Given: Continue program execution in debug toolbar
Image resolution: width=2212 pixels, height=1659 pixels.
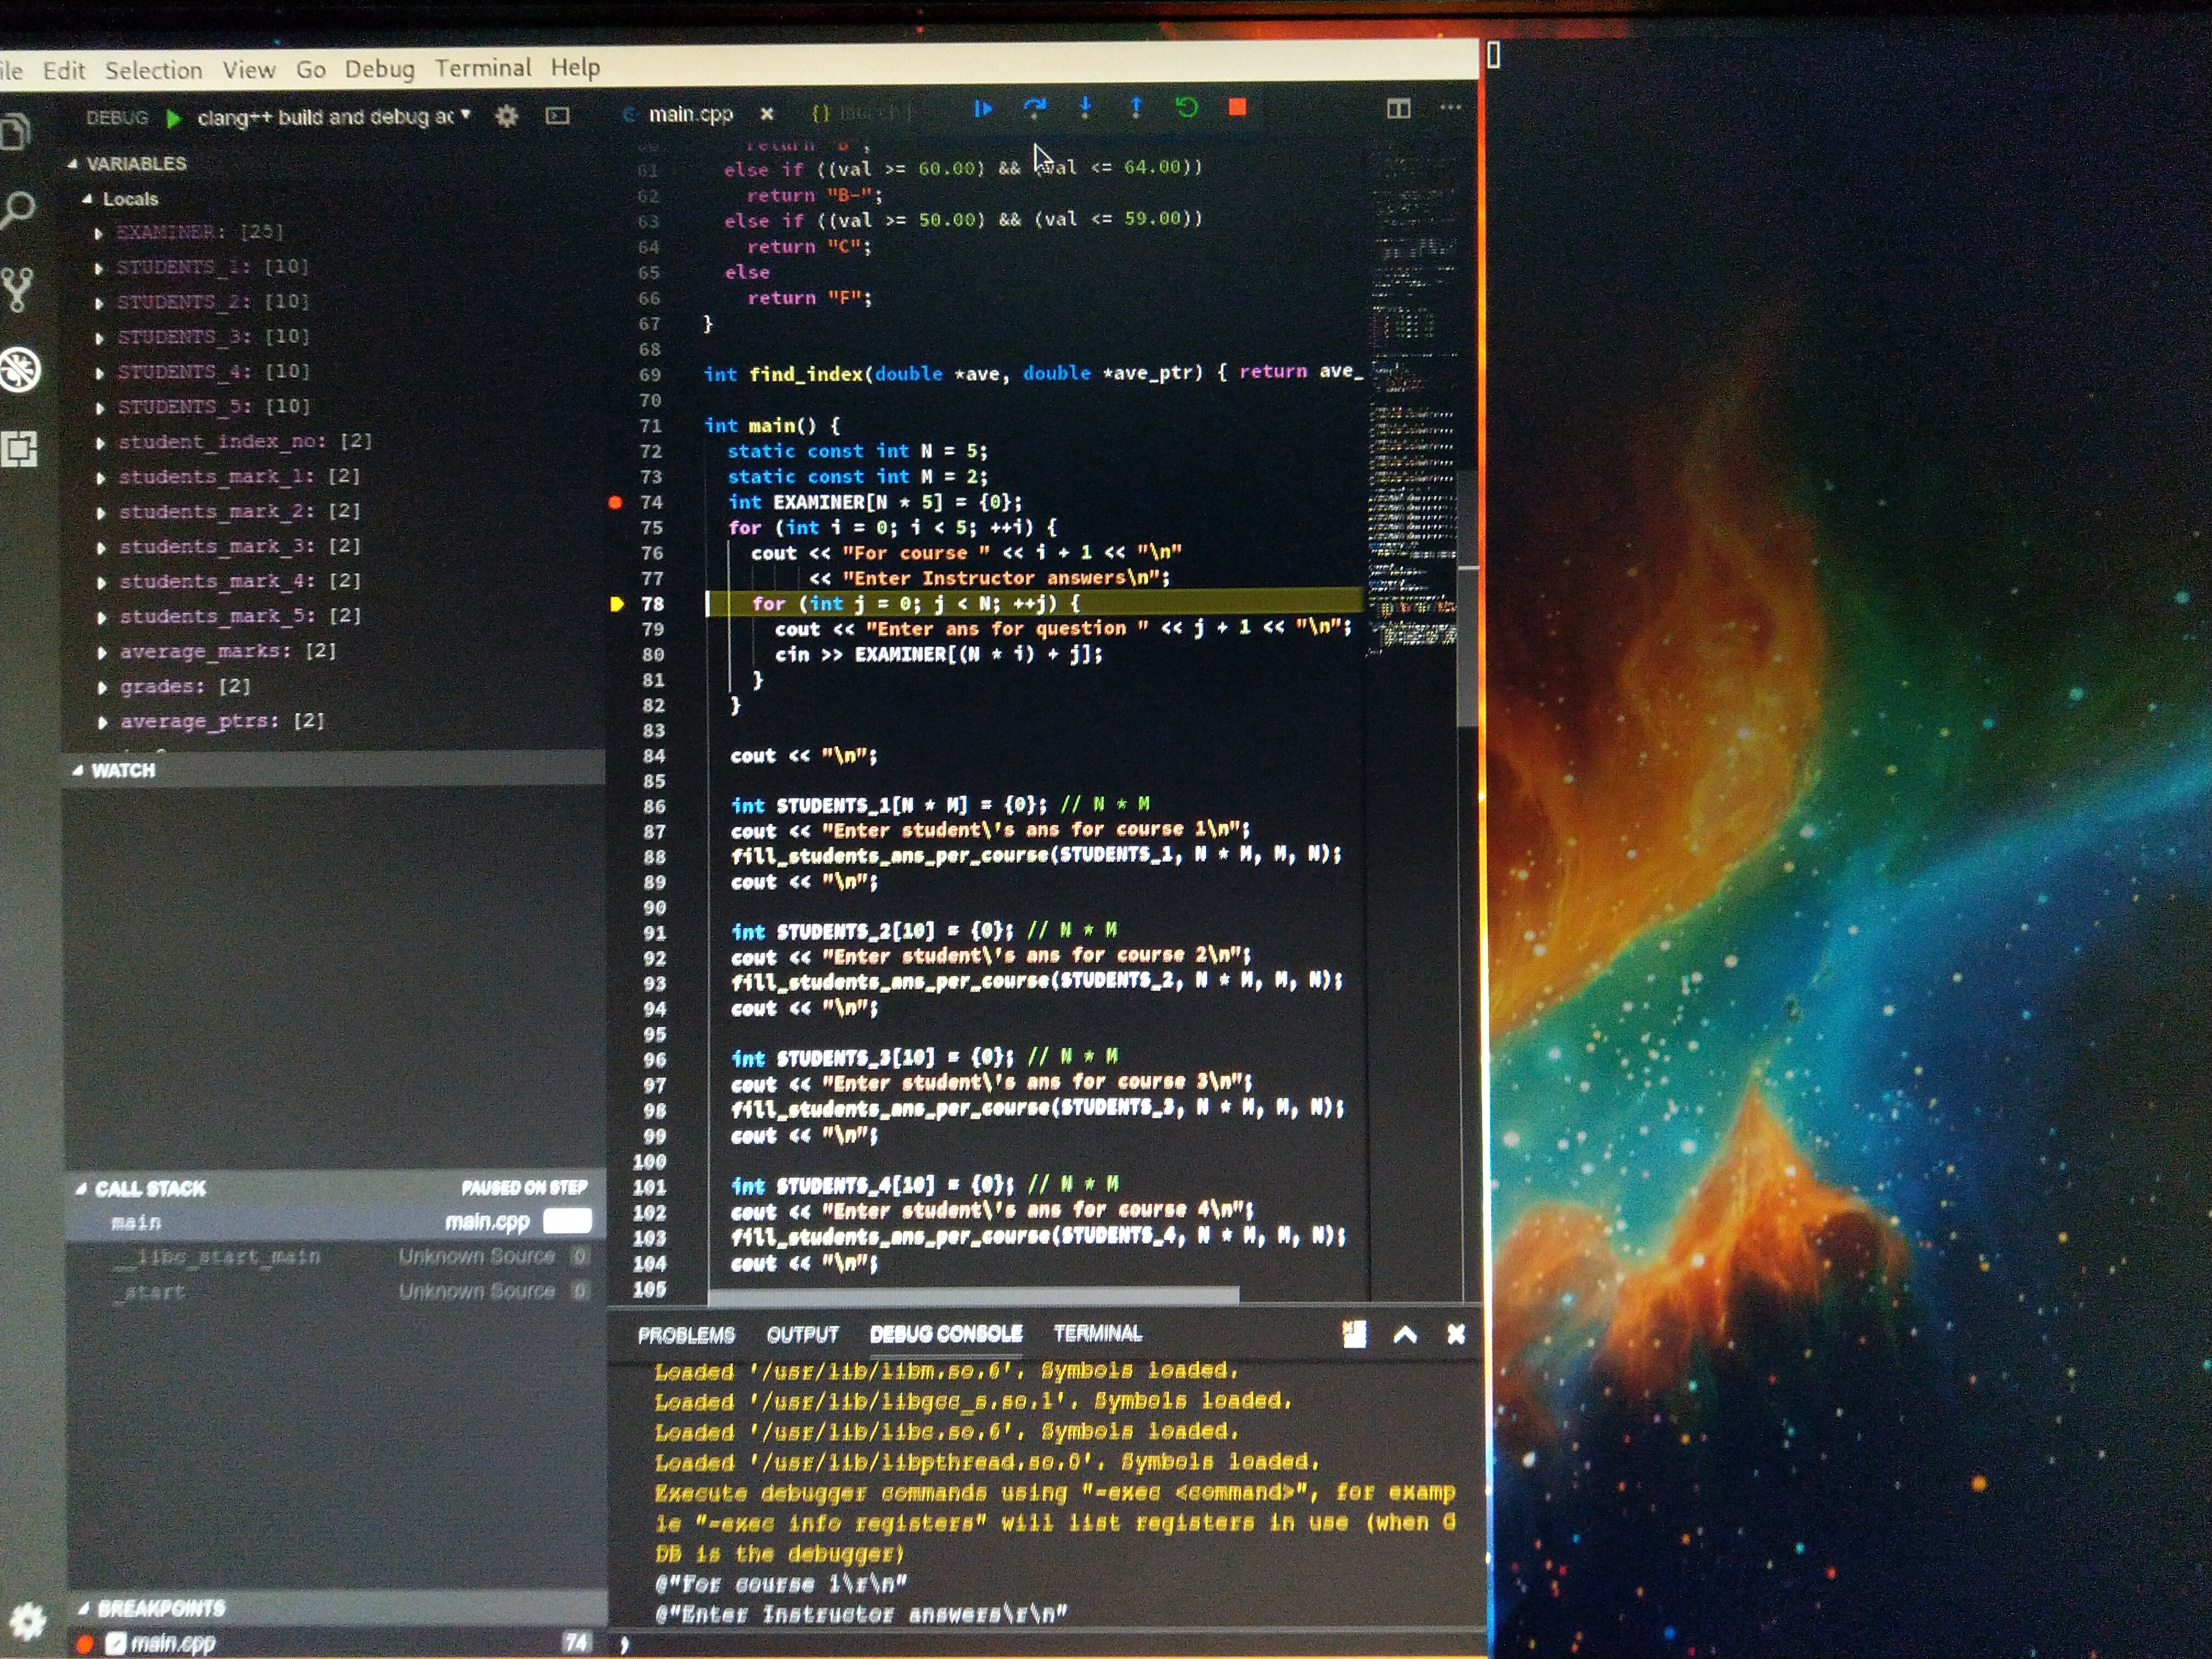Looking at the screenshot, I should 983,109.
